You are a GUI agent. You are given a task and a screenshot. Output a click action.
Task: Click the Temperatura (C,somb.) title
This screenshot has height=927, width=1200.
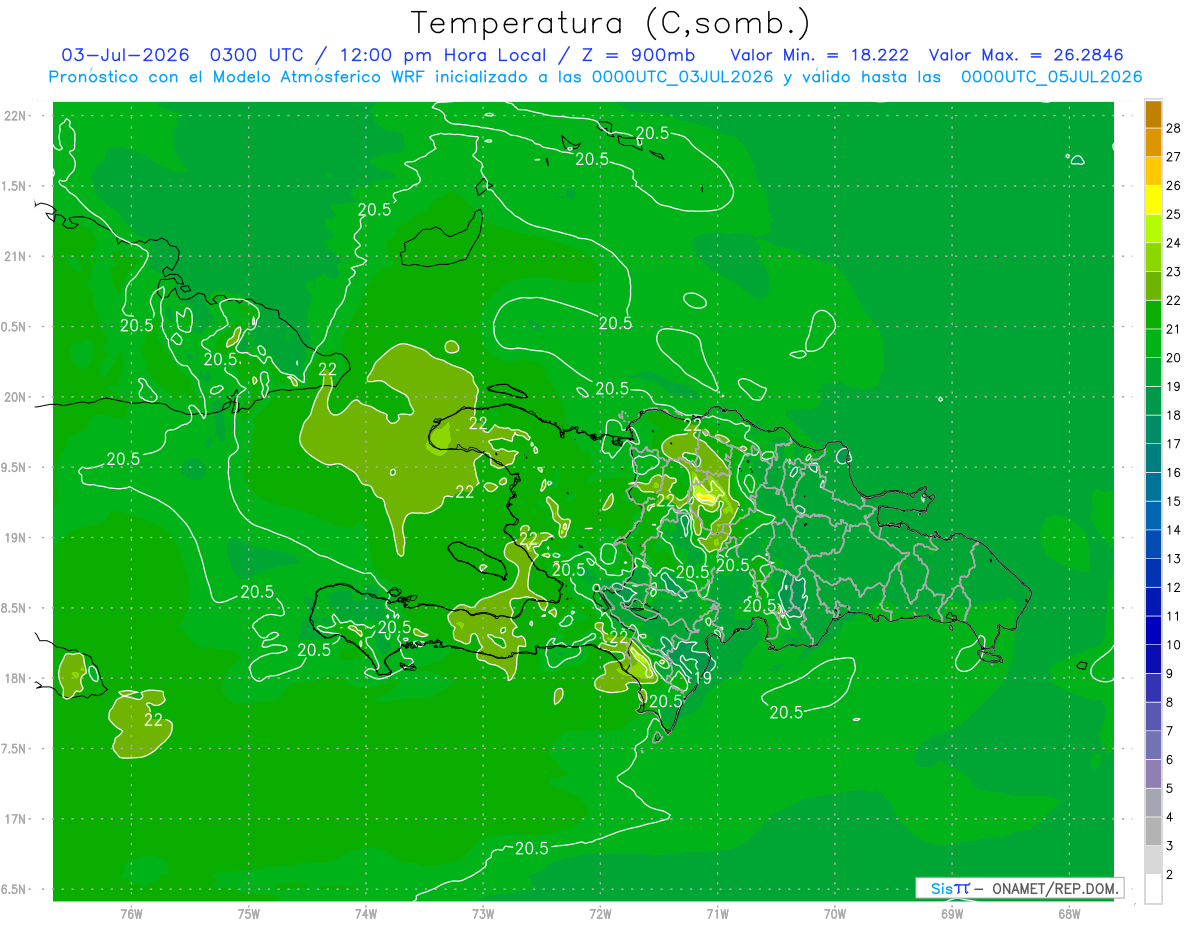[x=611, y=23]
